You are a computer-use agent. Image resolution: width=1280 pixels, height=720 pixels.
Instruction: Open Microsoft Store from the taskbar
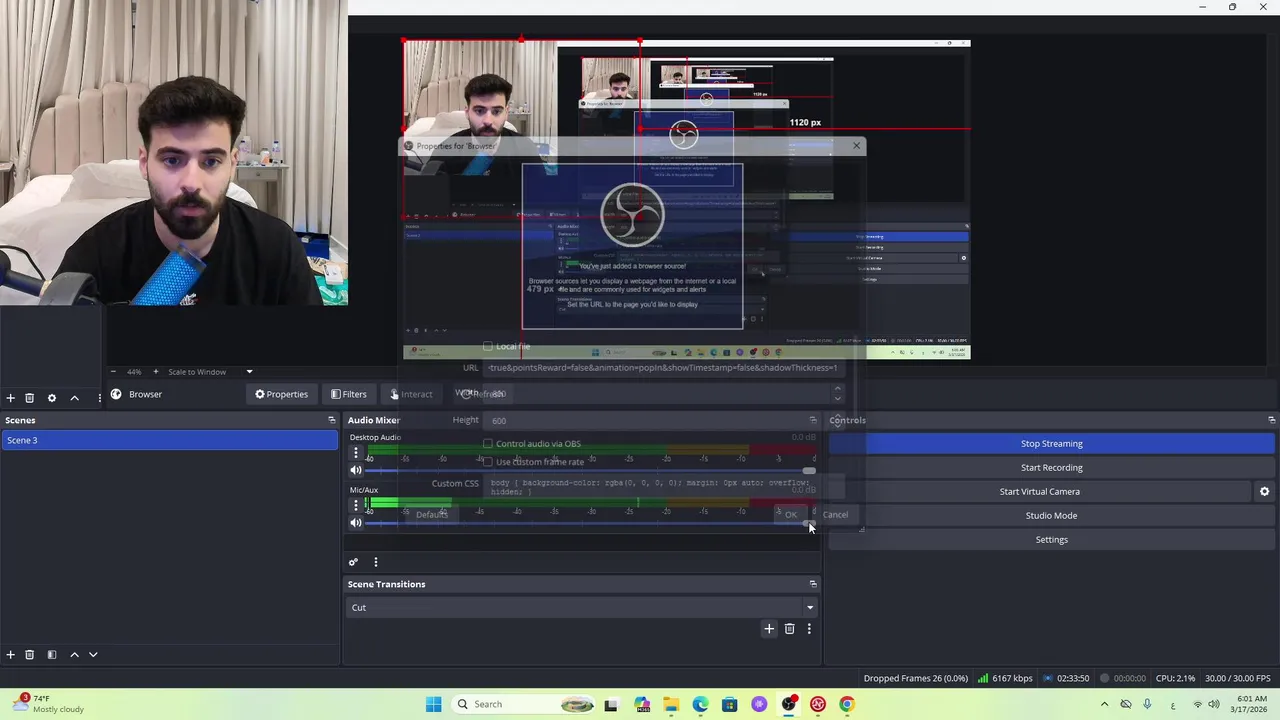730,704
